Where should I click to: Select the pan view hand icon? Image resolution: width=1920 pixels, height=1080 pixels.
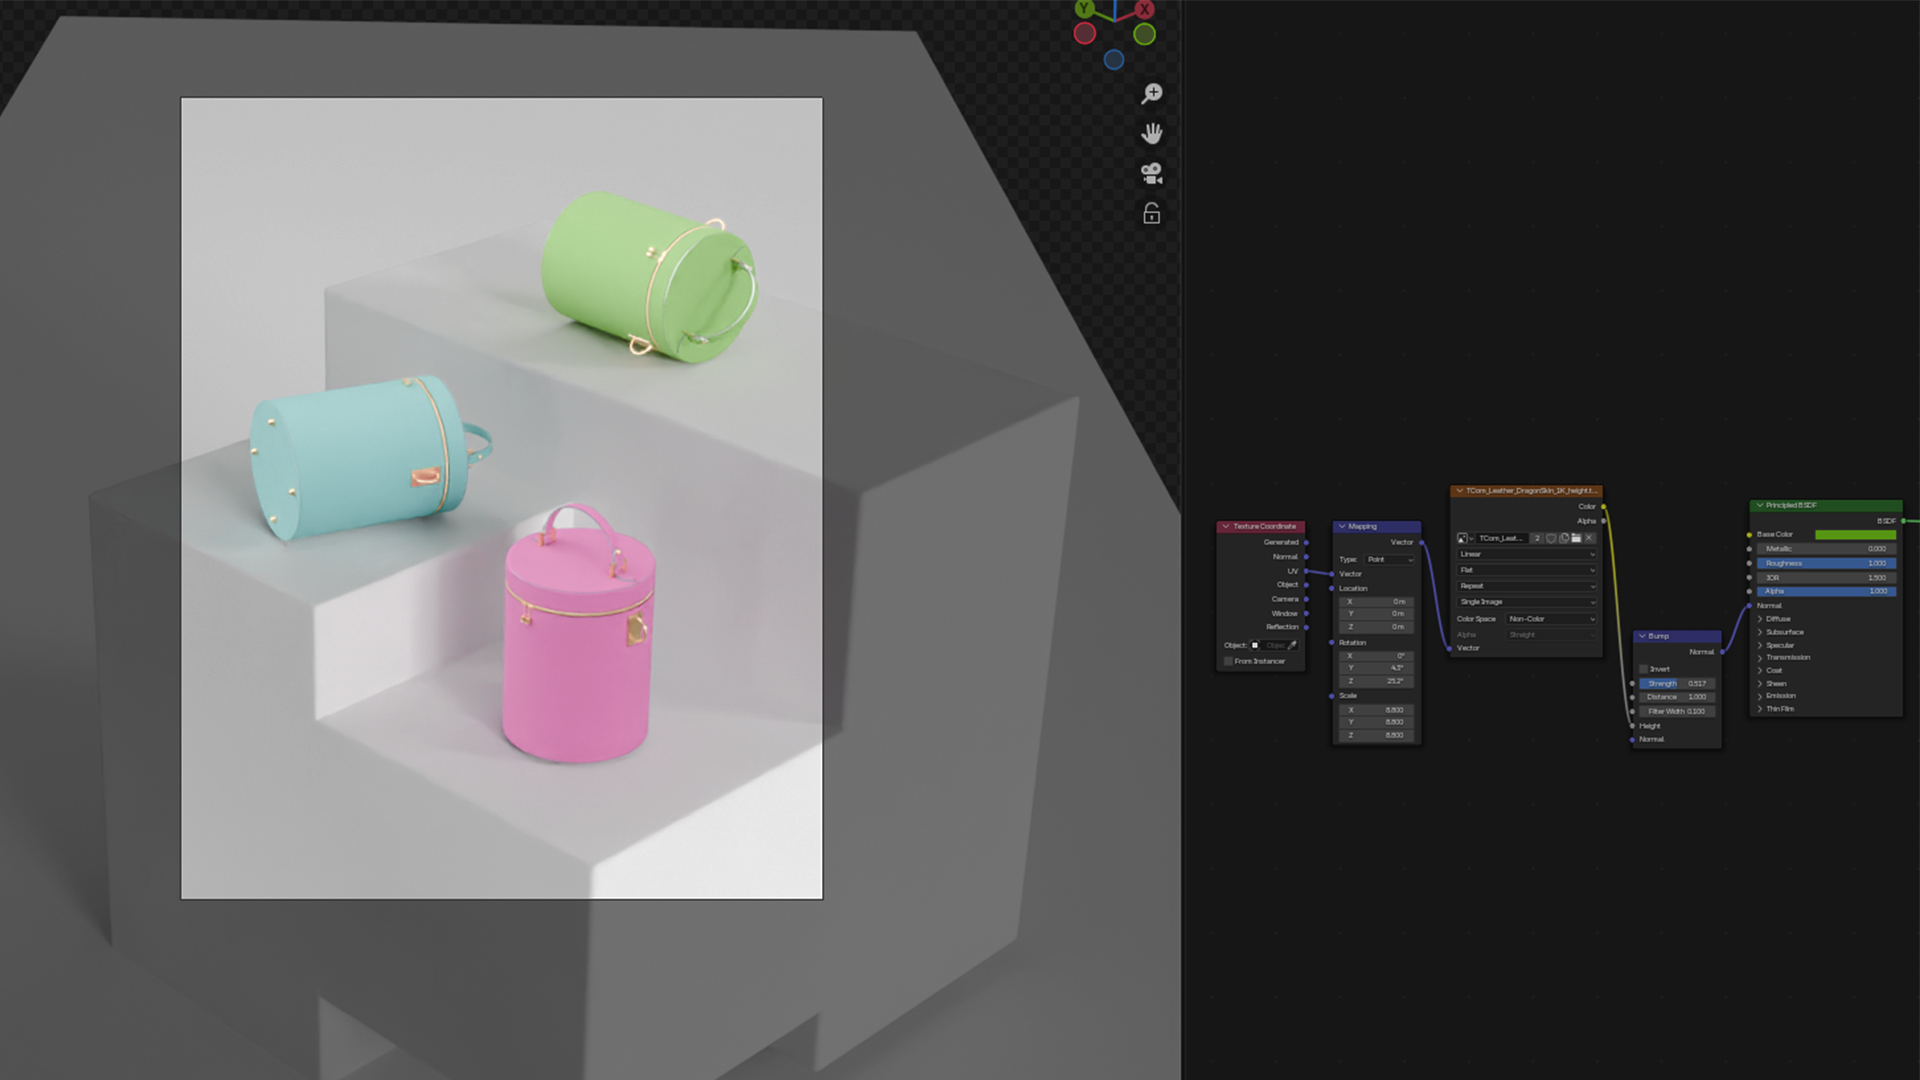1151,133
